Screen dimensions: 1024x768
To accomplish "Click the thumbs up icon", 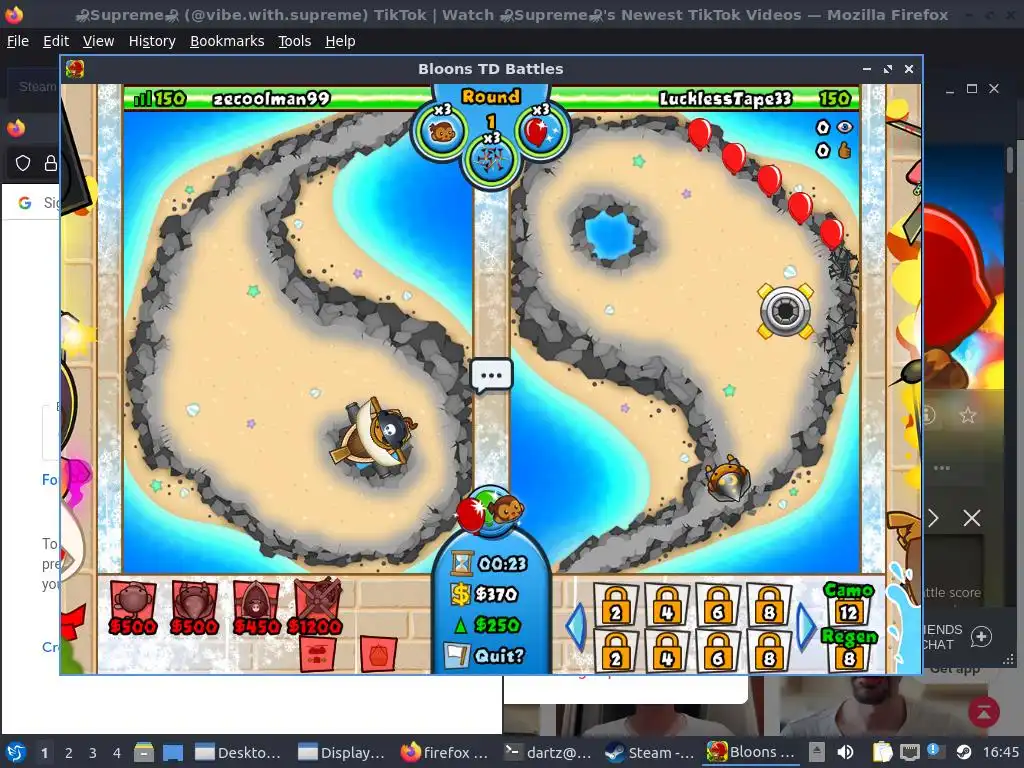I will (845, 151).
